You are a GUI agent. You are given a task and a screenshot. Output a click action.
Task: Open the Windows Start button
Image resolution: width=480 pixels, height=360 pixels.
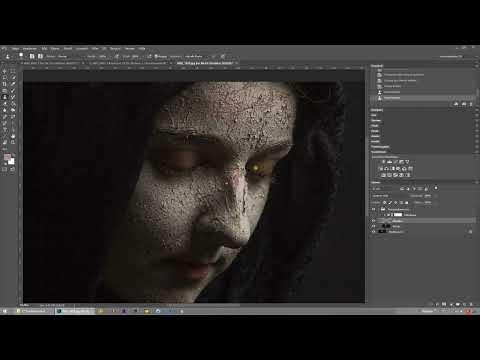click(4, 311)
